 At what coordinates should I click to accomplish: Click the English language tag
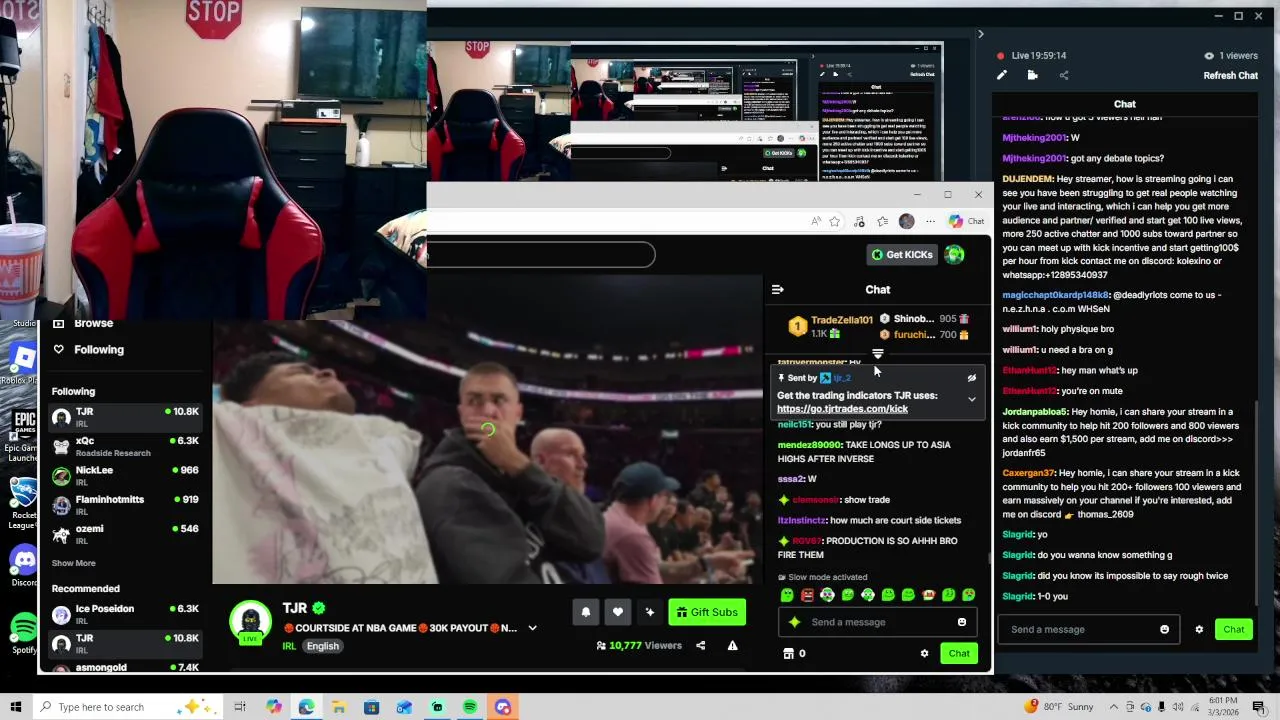[322, 646]
